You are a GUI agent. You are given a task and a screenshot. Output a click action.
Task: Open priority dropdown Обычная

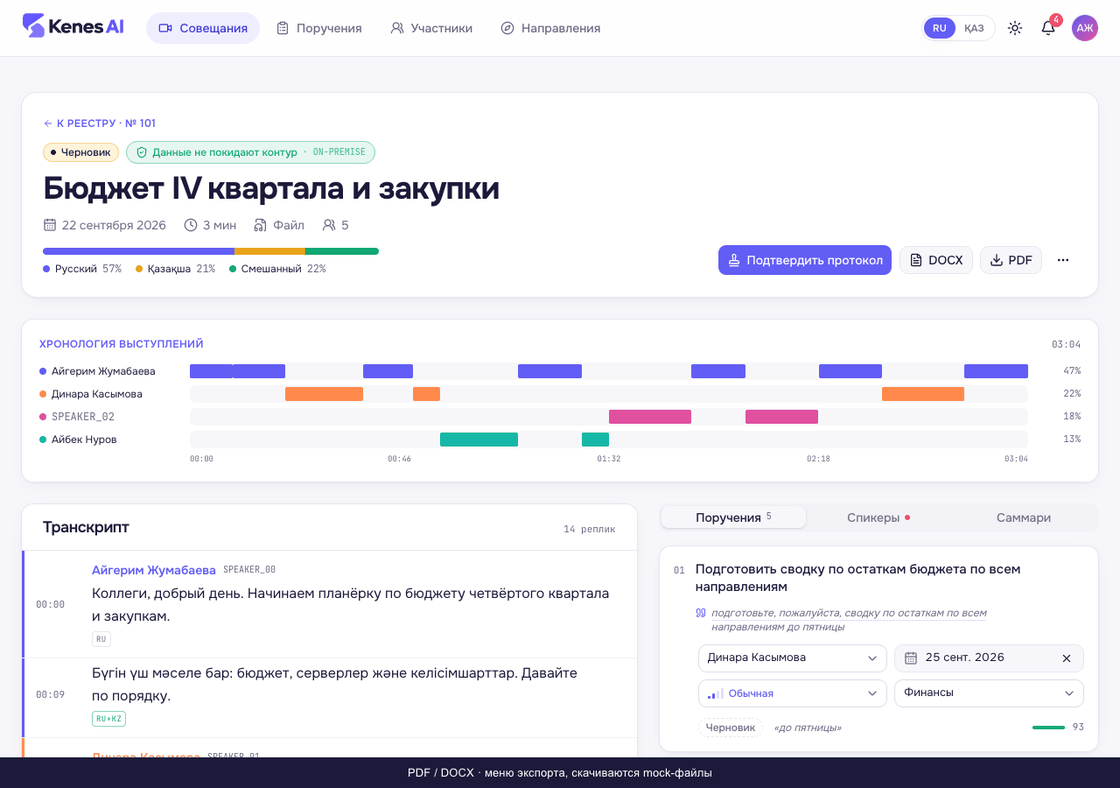point(792,693)
